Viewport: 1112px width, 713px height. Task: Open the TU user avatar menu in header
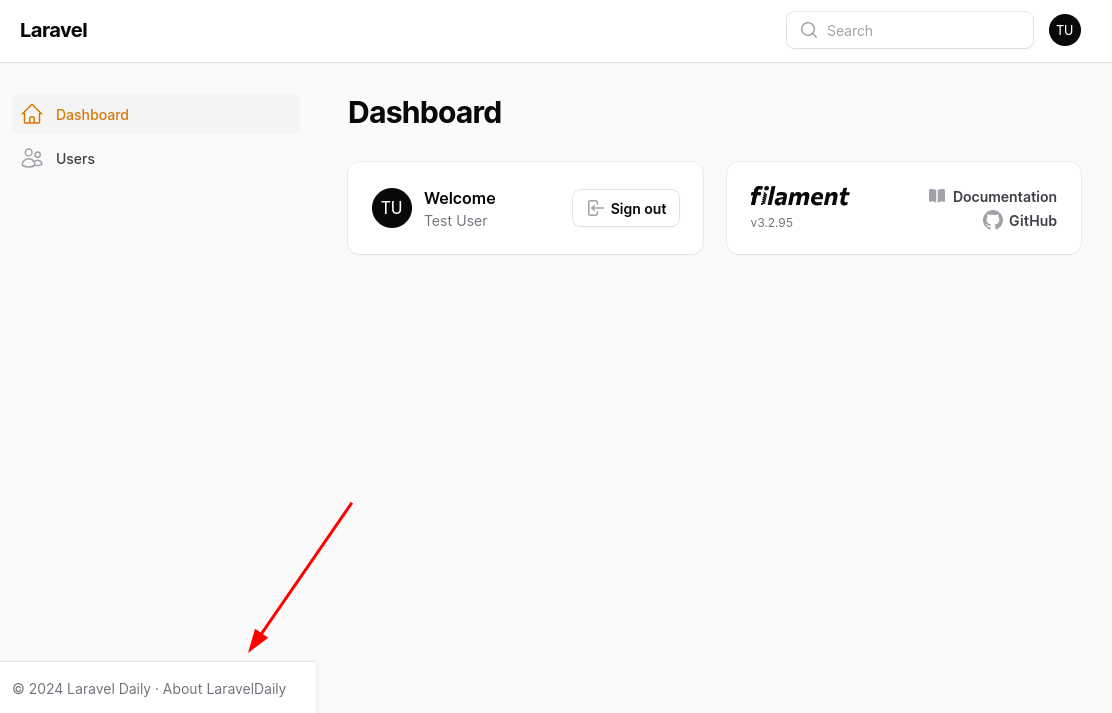[1064, 30]
